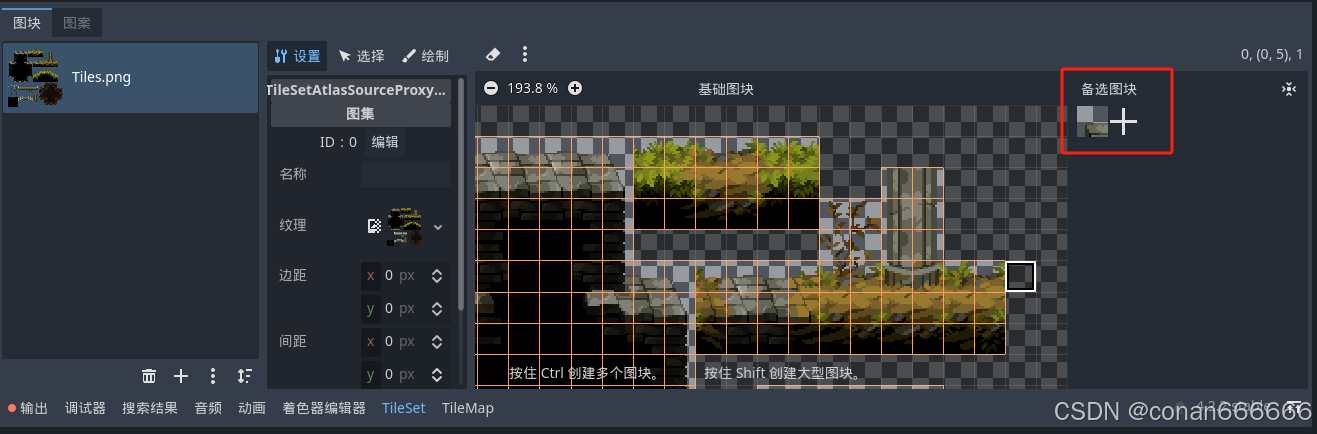Click the inspector vertical scrollbar
This screenshot has width=1317, height=434.
point(461,192)
